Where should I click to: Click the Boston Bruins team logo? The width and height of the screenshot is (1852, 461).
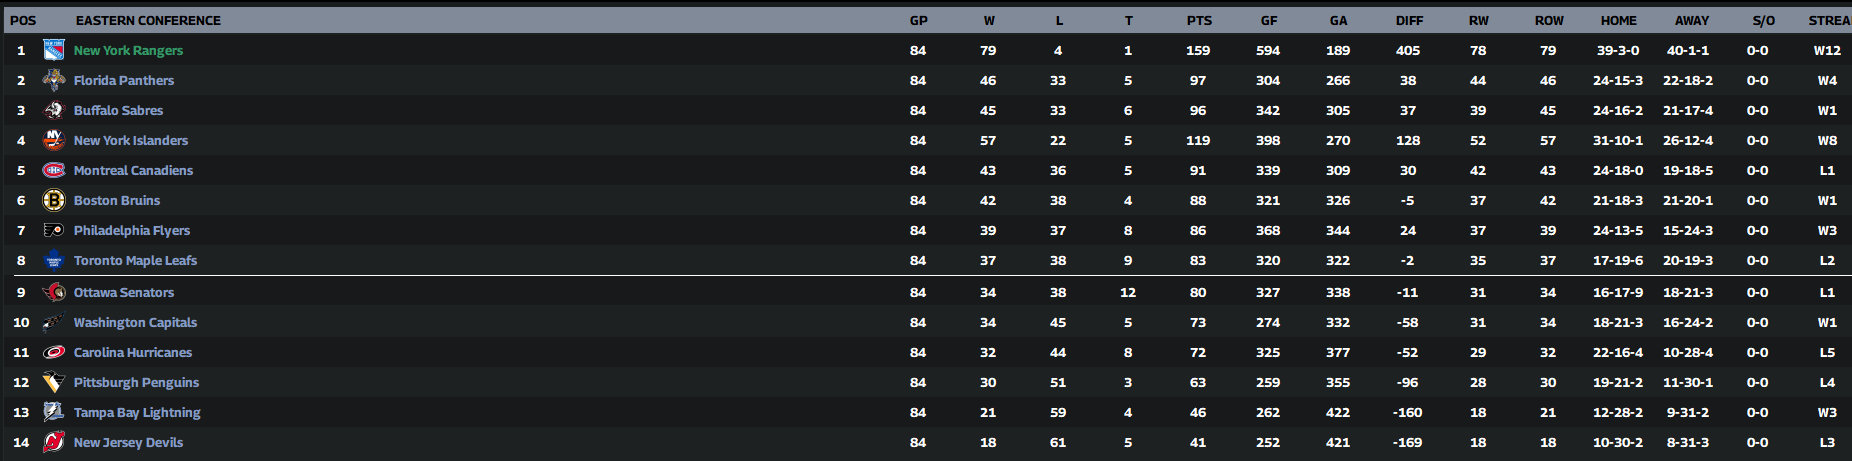[x=54, y=200]
